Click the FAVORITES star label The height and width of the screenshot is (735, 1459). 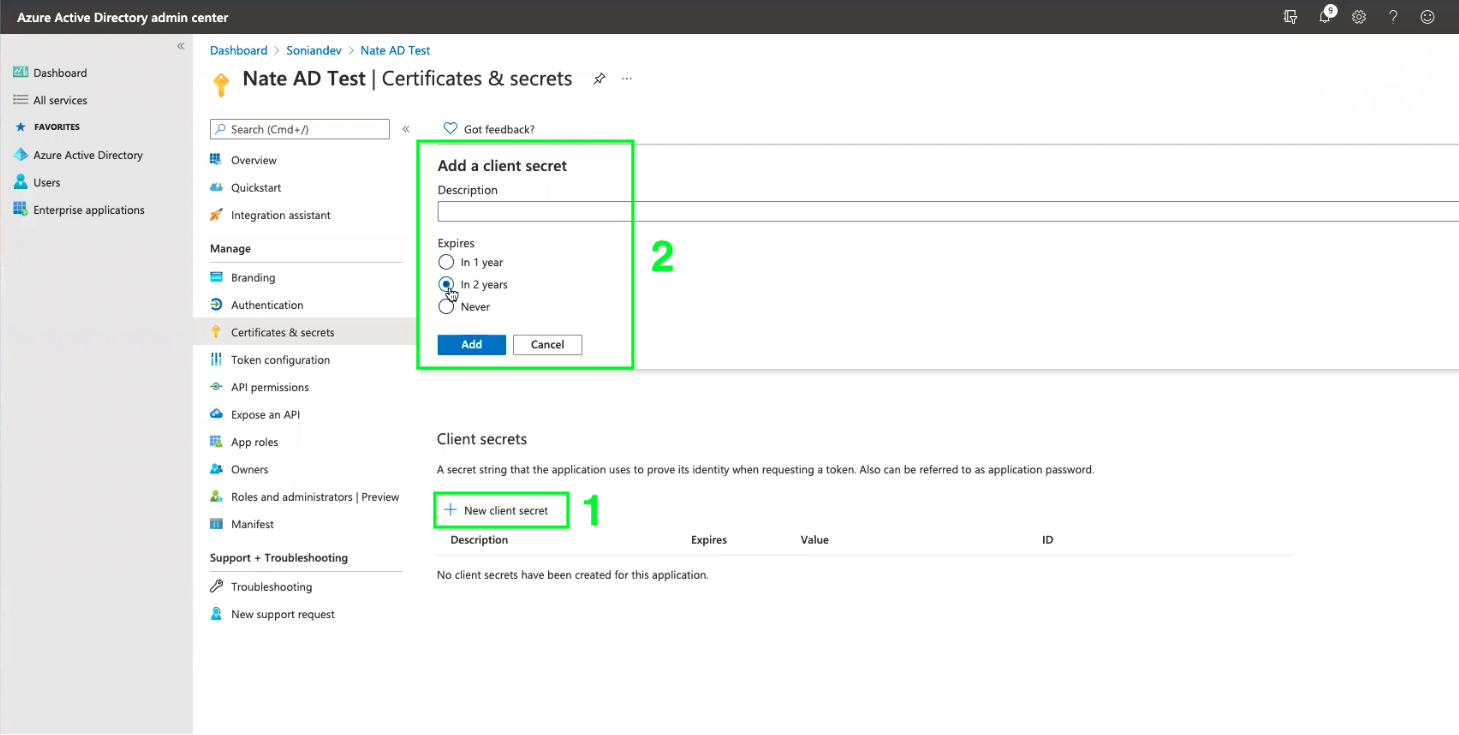pyautogui.click(x=48, y=127)
